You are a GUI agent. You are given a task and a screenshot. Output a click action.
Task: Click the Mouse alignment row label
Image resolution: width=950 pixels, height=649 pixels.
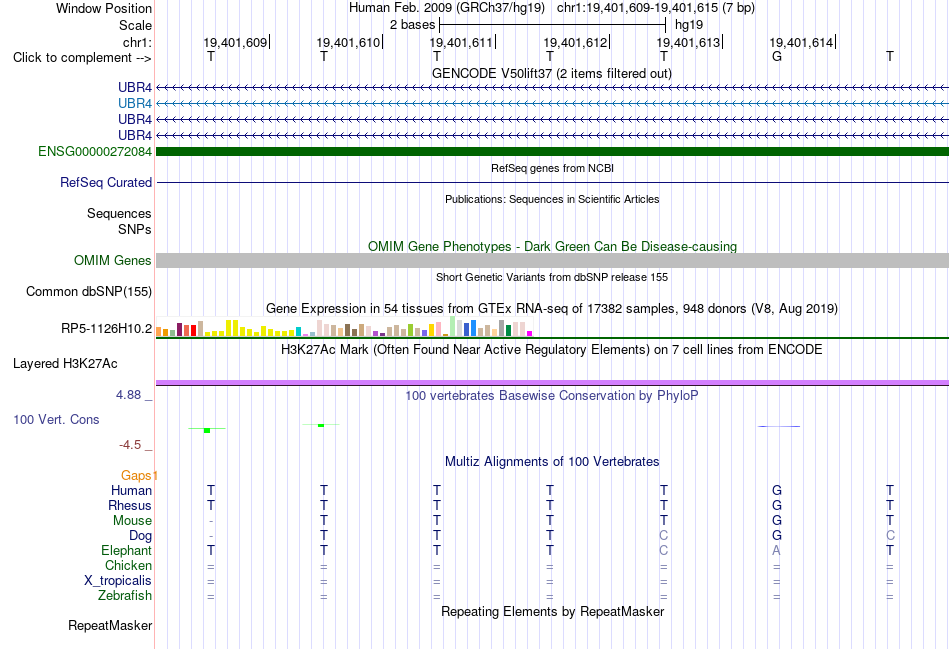click(132, 521)
